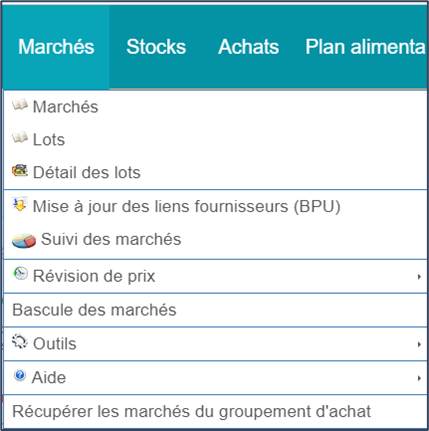
Task: Expand the Révision de prix submenu arrow
Action: click(x=419, y=277)
